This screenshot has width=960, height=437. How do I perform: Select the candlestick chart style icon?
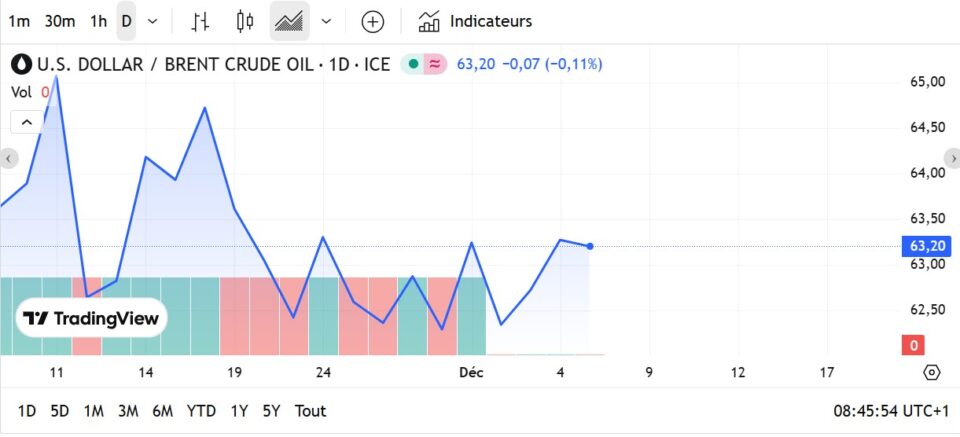point(245,21)
